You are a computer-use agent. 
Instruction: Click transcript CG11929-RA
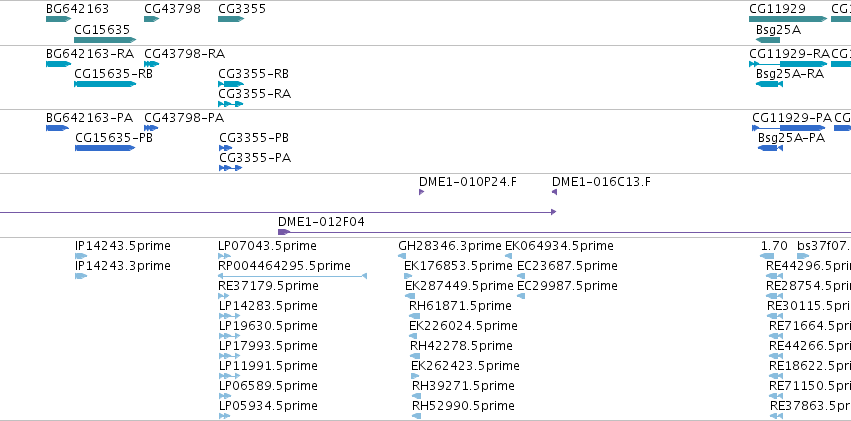[x=788, y=64]
